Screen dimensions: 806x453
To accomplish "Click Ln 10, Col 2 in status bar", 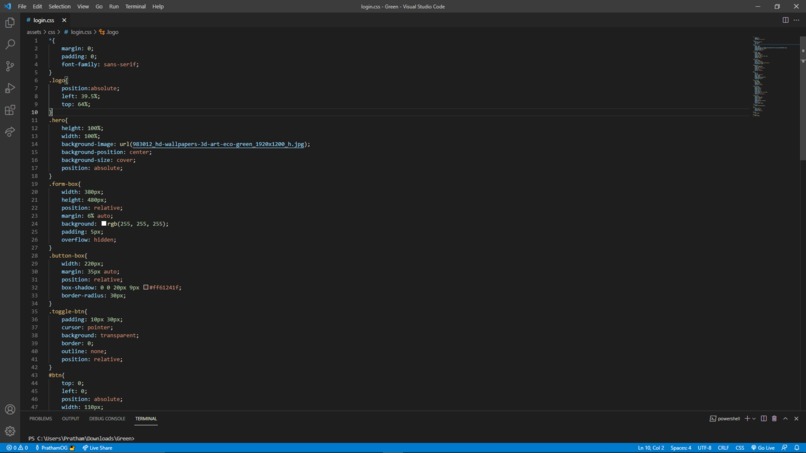I will click(651, 448).
